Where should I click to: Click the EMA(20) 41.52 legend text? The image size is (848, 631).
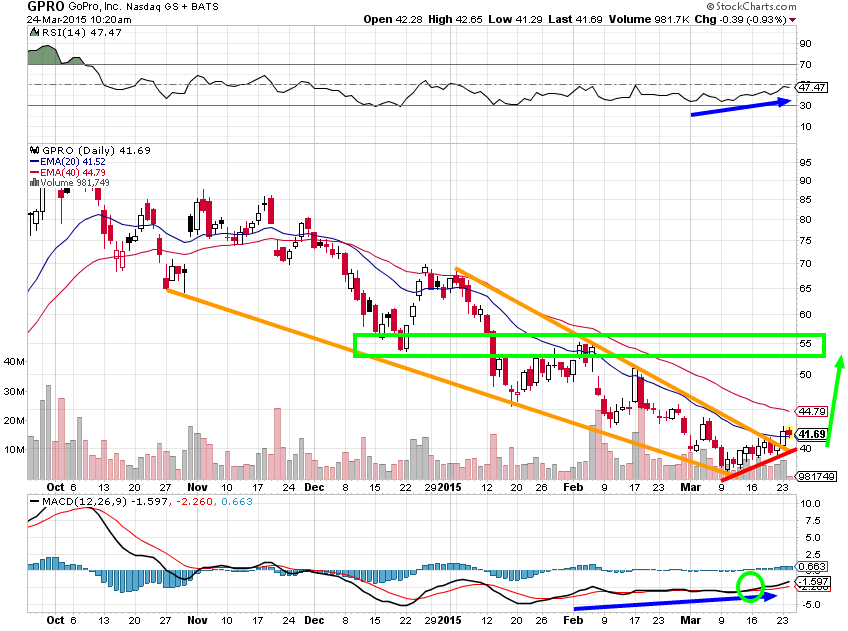point(73,162)
